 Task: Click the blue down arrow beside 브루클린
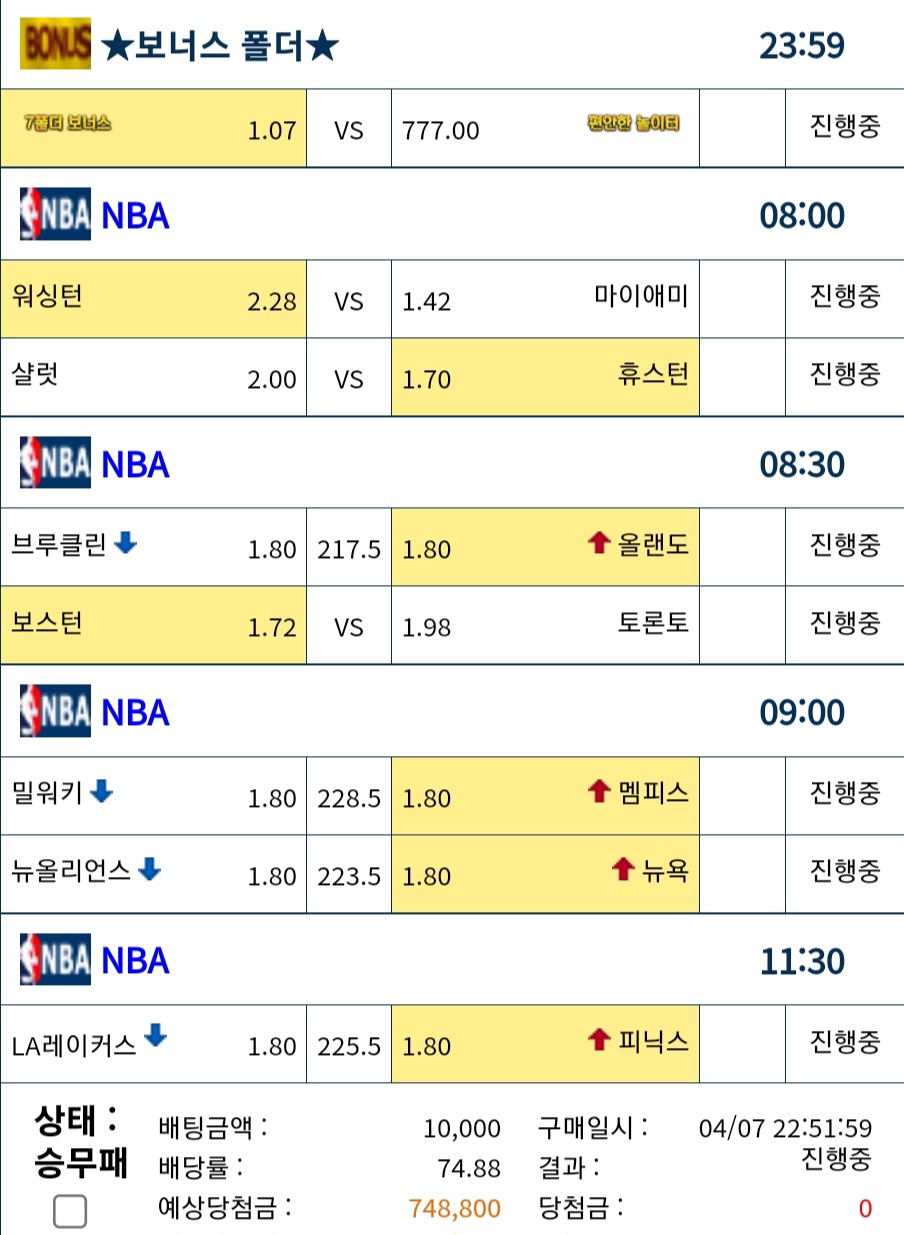pyautogui.click(x=126, y=543)
